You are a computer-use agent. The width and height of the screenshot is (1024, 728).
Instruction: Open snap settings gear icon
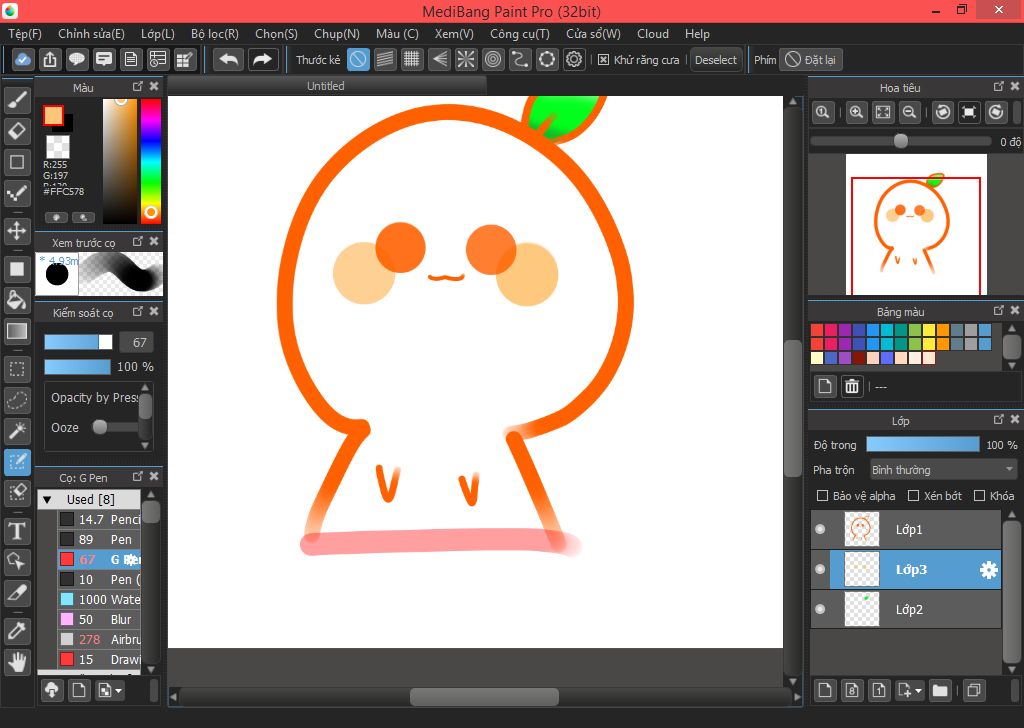pyautogui.click(x=574, y=59)
